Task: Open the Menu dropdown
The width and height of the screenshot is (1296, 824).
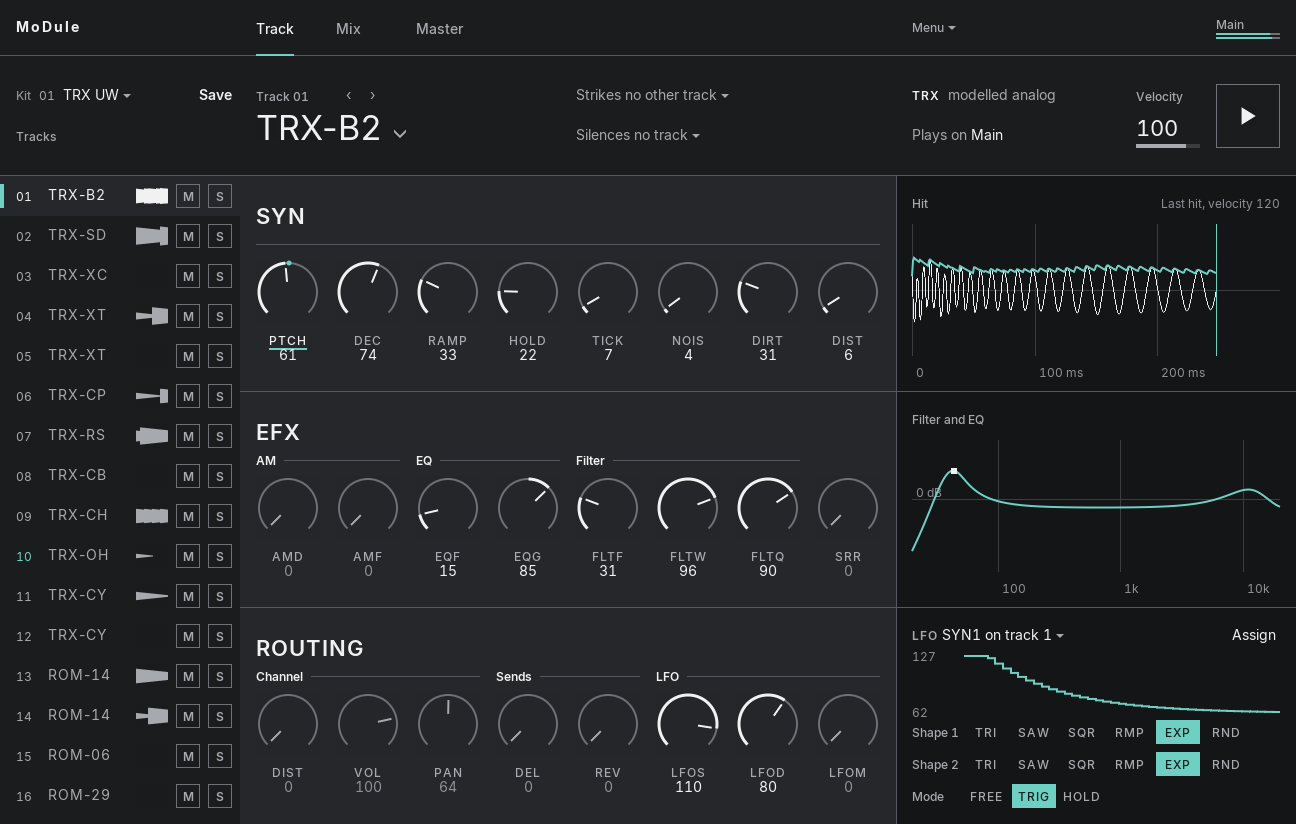Action: pyautogui.click(x=933, y=28)
